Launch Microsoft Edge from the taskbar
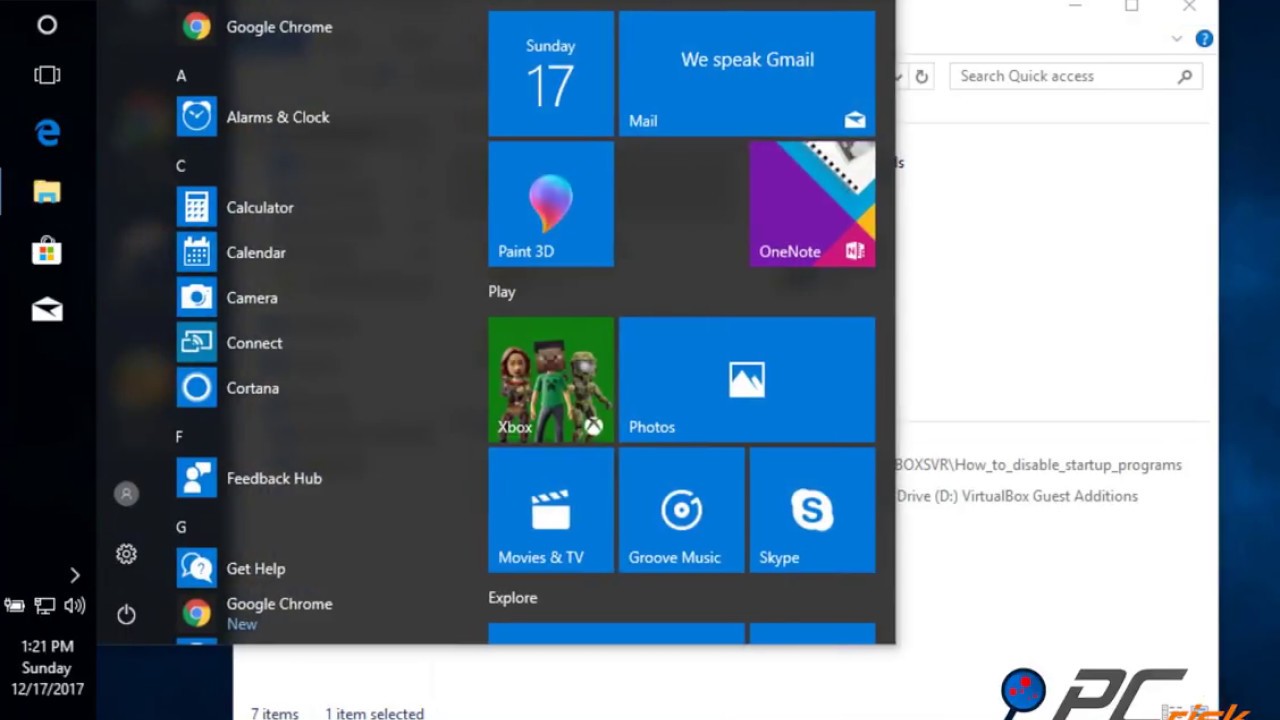 (47, 132)
